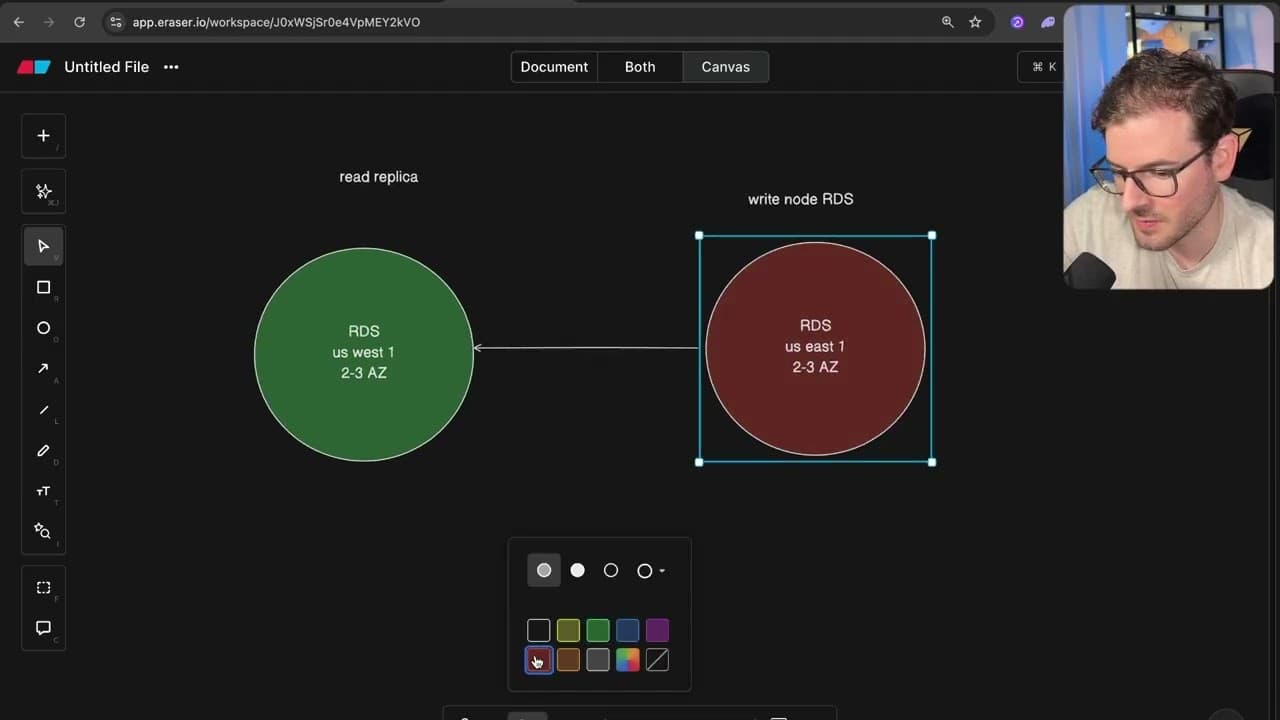
Task: Open the outline style dropdown arrow
Action: tap(662, 570)
